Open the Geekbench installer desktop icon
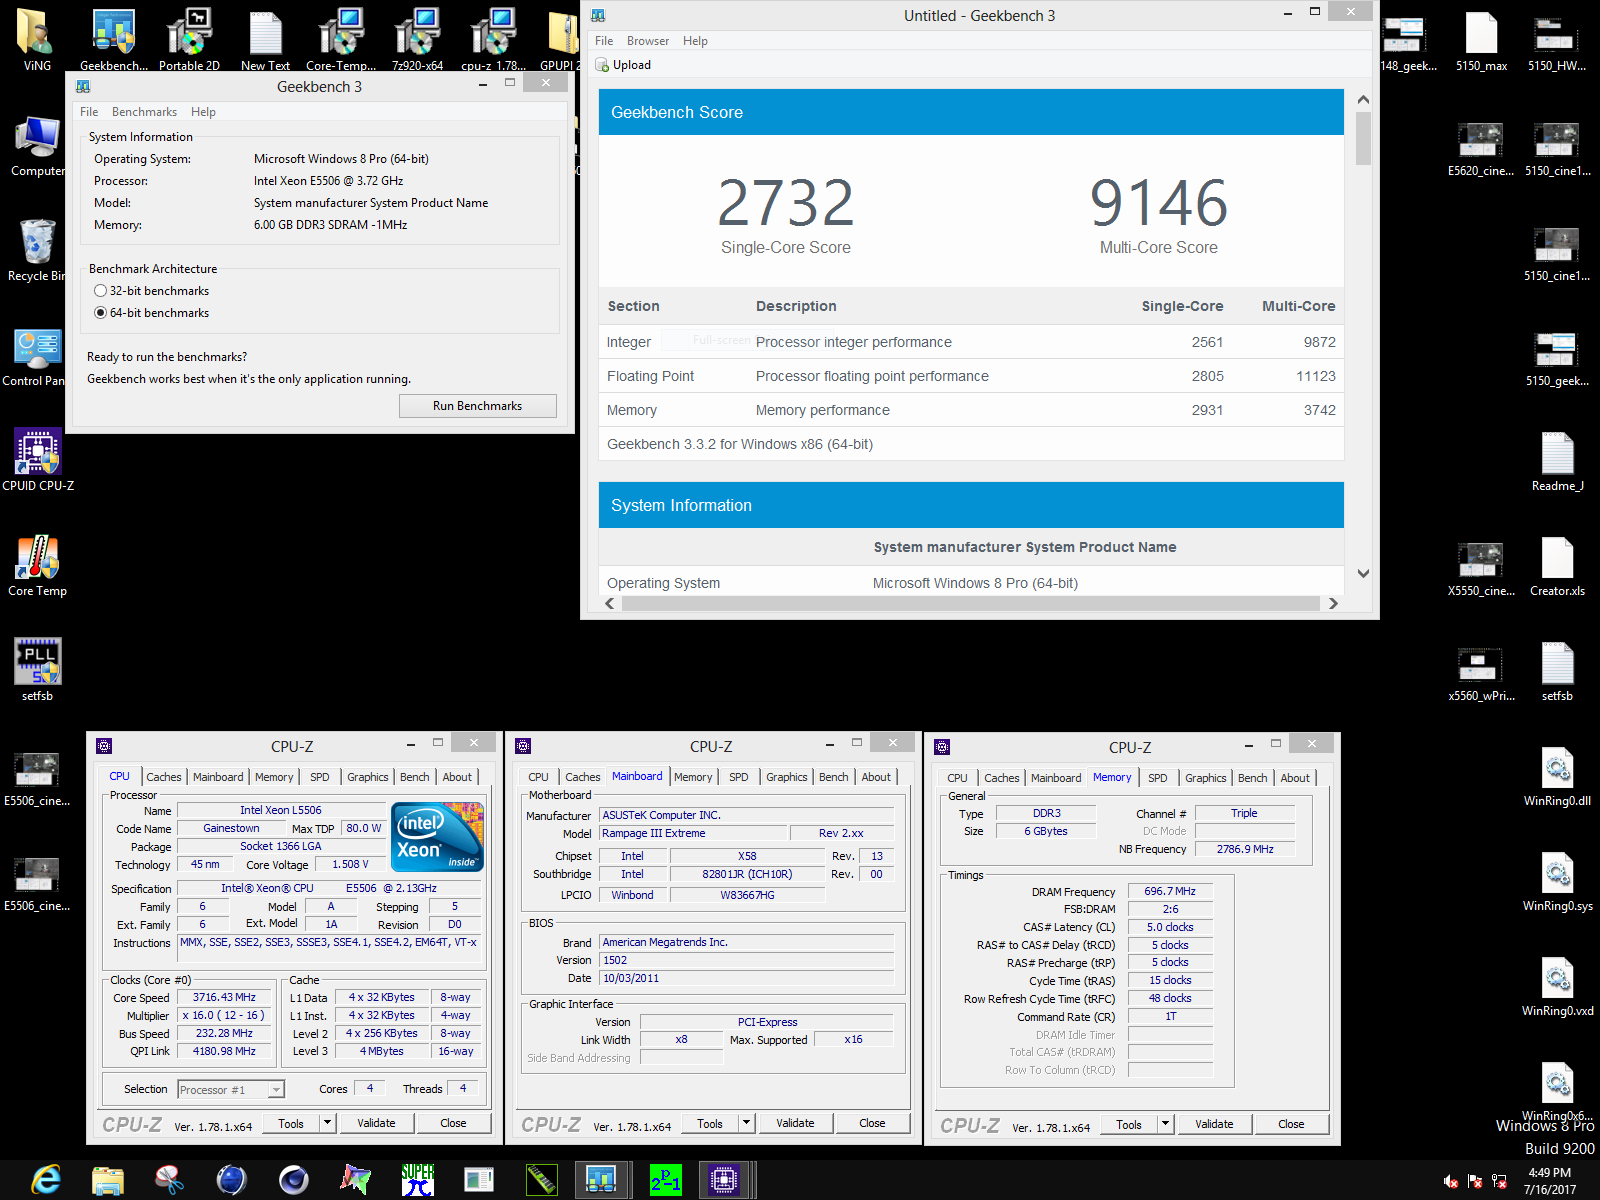Image resolution: width=1600 pixels, height=1200 pixels. pos(114,38)
